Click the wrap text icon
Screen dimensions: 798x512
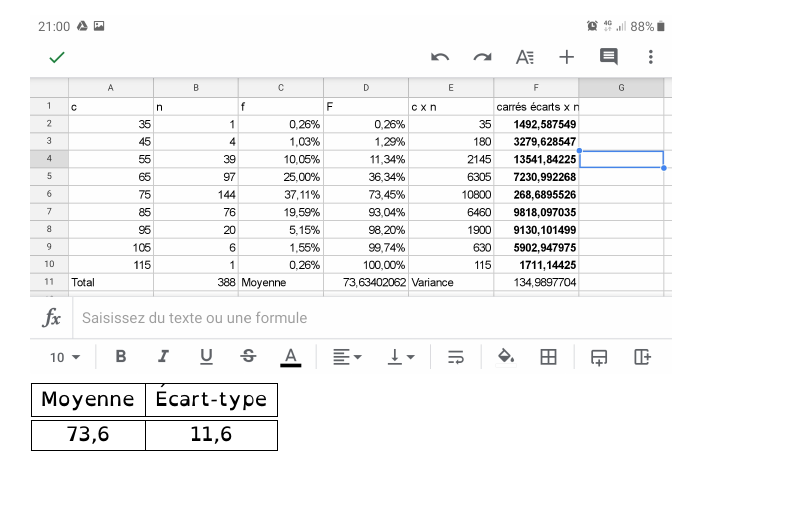pos(456,357)
